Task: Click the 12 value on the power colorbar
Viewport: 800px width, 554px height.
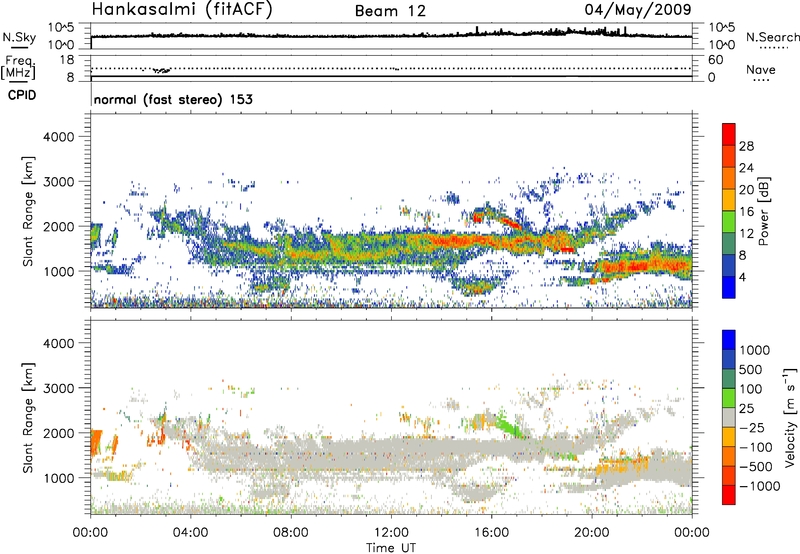Action: pyautogui.click(x=746, y=234)
